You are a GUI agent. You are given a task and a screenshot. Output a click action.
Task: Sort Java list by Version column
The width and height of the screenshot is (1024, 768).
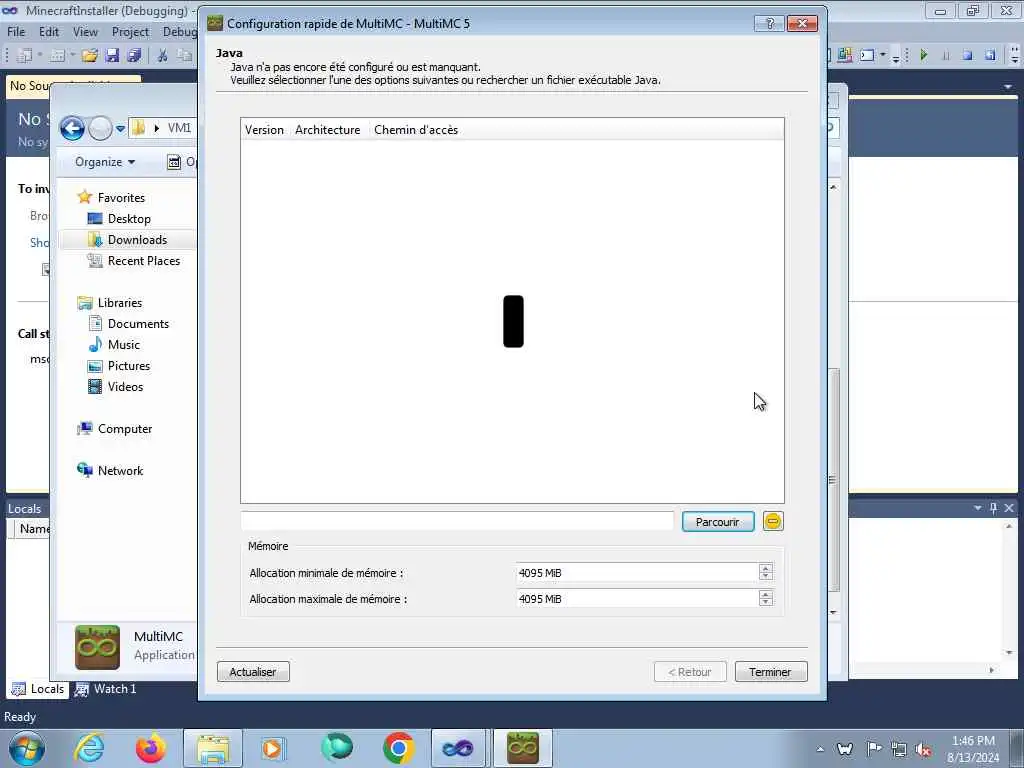point(264,130)
